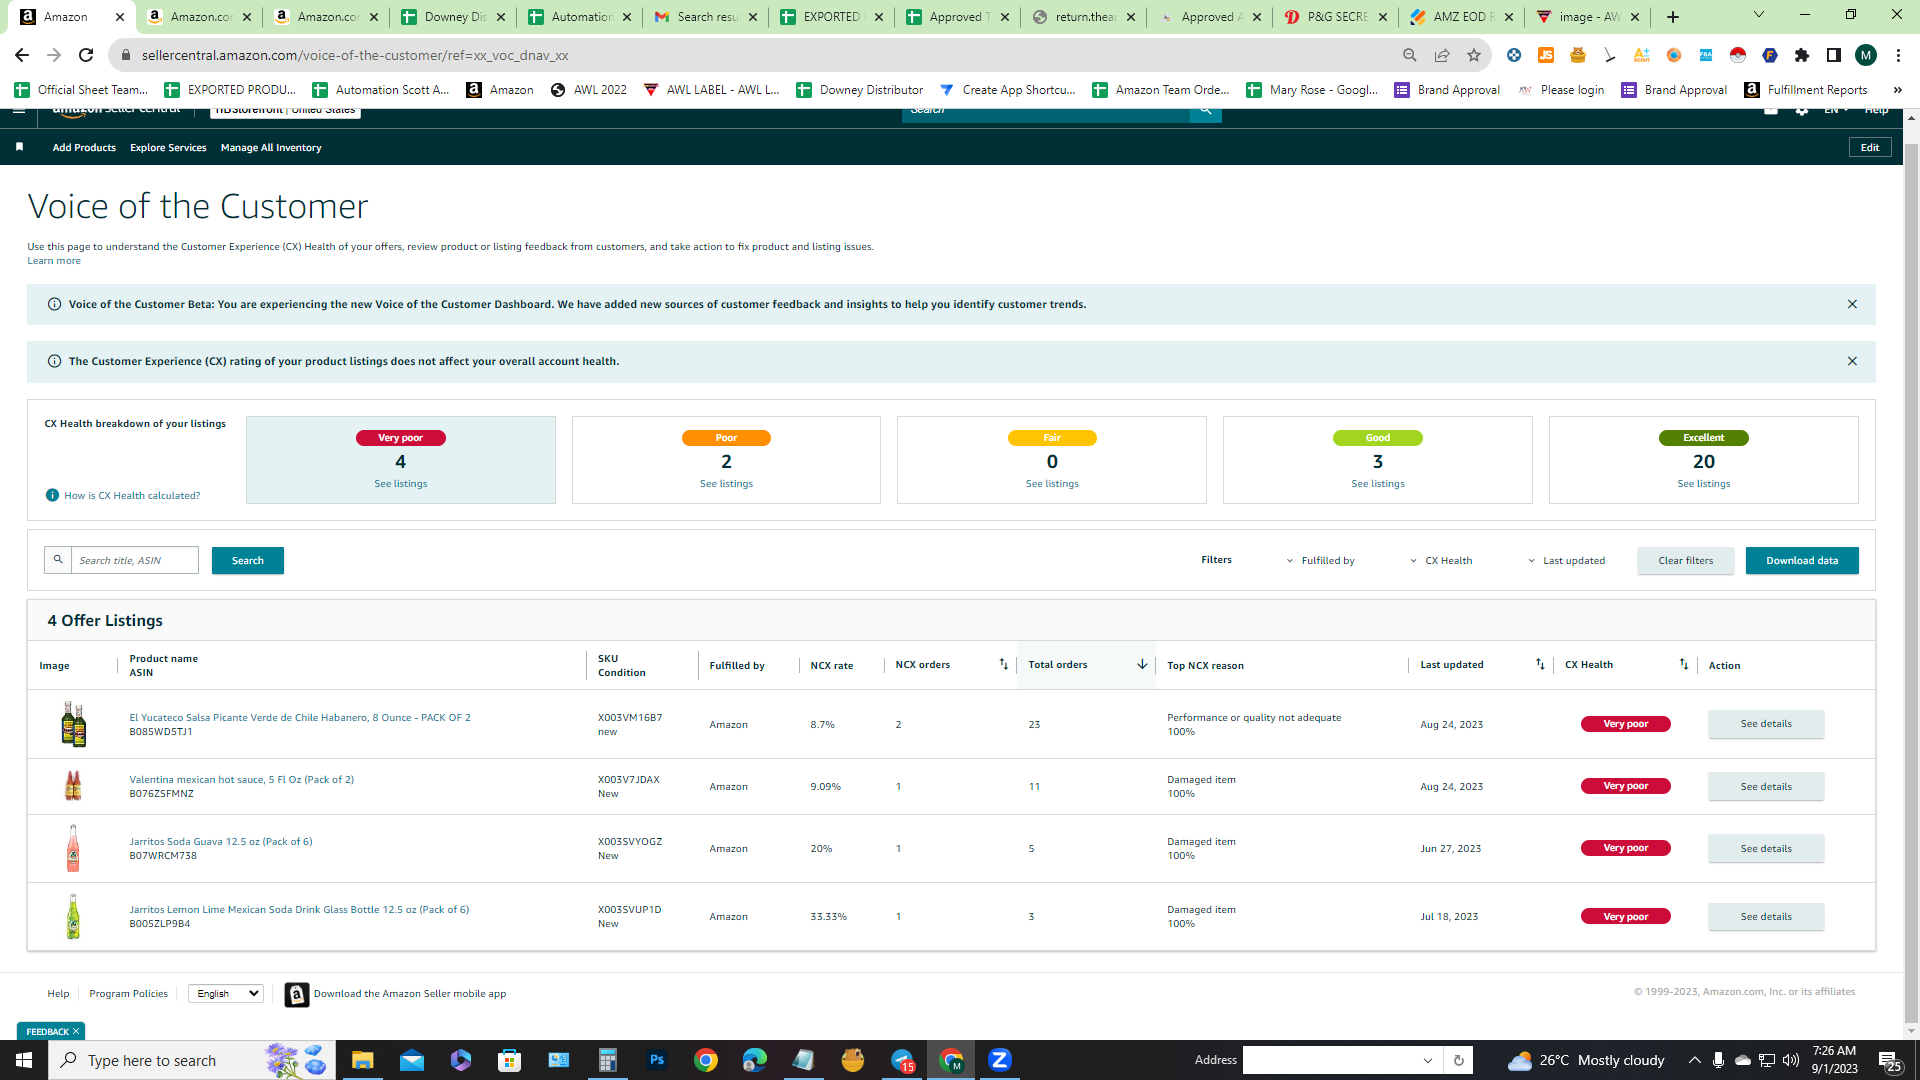Open Add Products menu item
The width and height of the screenshot is (1920, 1080).
point(84,147)
